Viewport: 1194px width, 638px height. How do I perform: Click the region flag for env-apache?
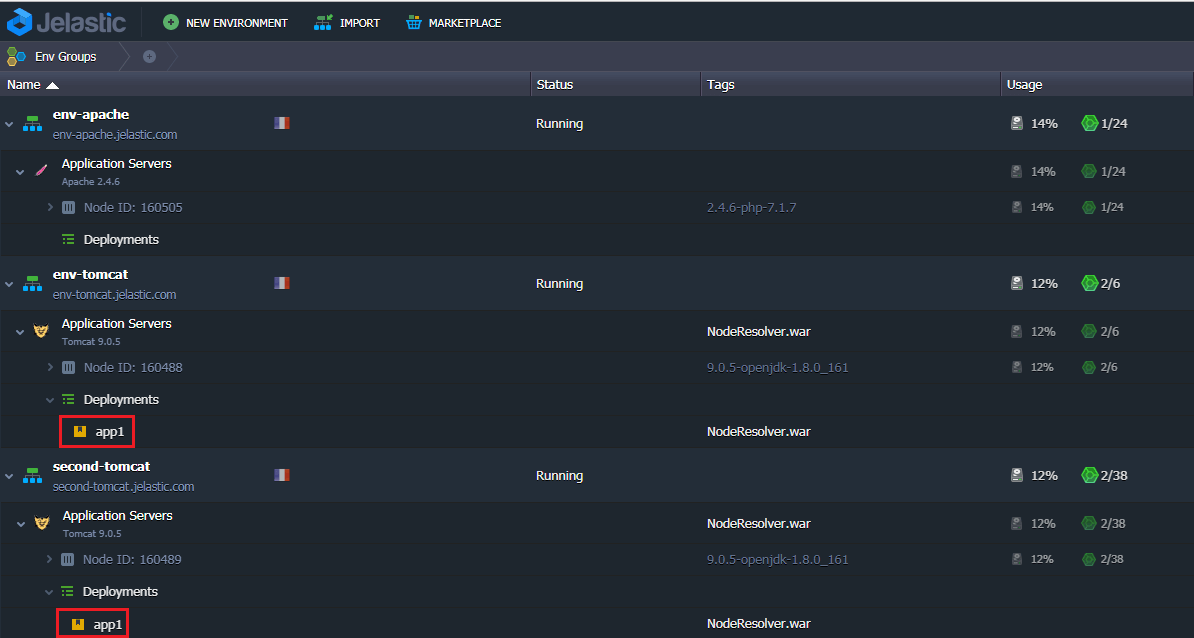pyautogui.click(x=282, y=123)
